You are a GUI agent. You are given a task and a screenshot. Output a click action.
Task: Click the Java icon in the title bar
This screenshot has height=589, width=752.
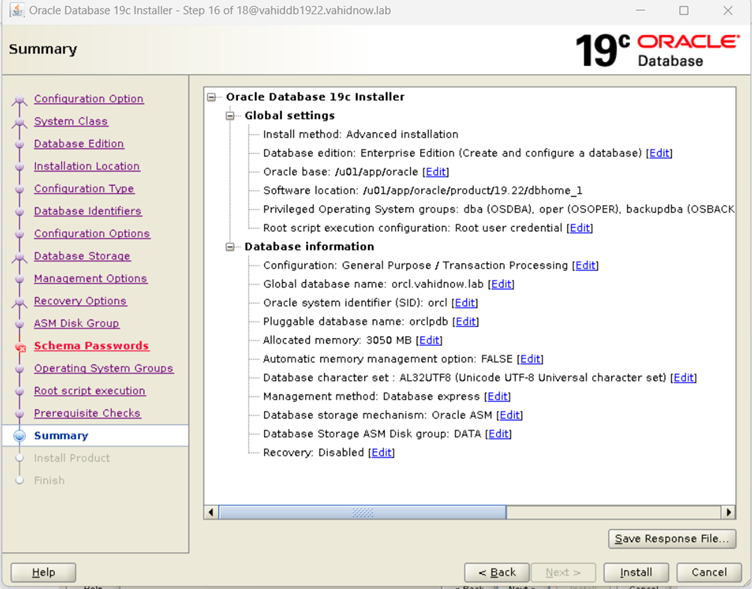tap(15, 10)
